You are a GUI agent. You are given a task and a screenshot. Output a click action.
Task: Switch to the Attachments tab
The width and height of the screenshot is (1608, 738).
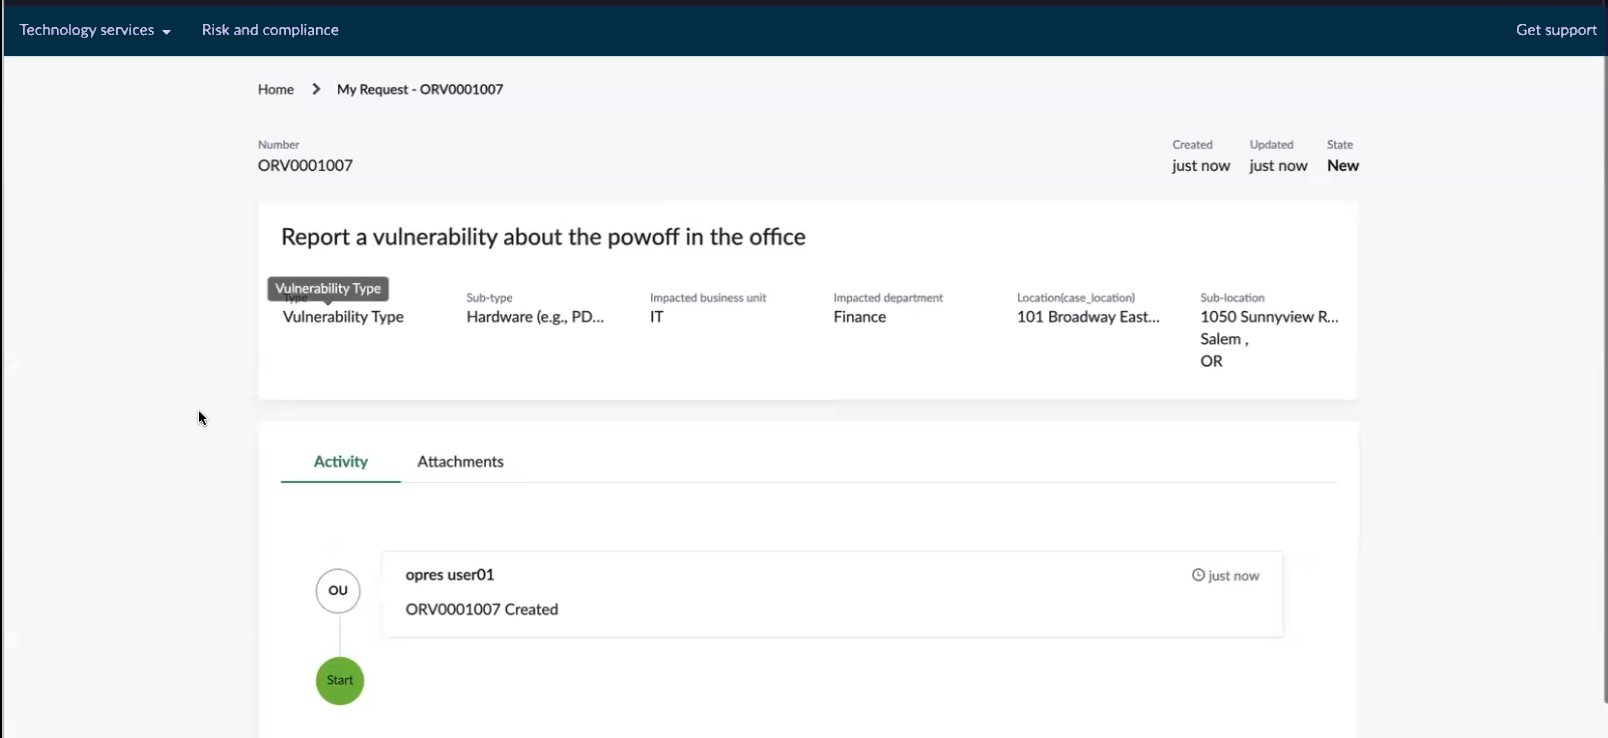point(460,461)
